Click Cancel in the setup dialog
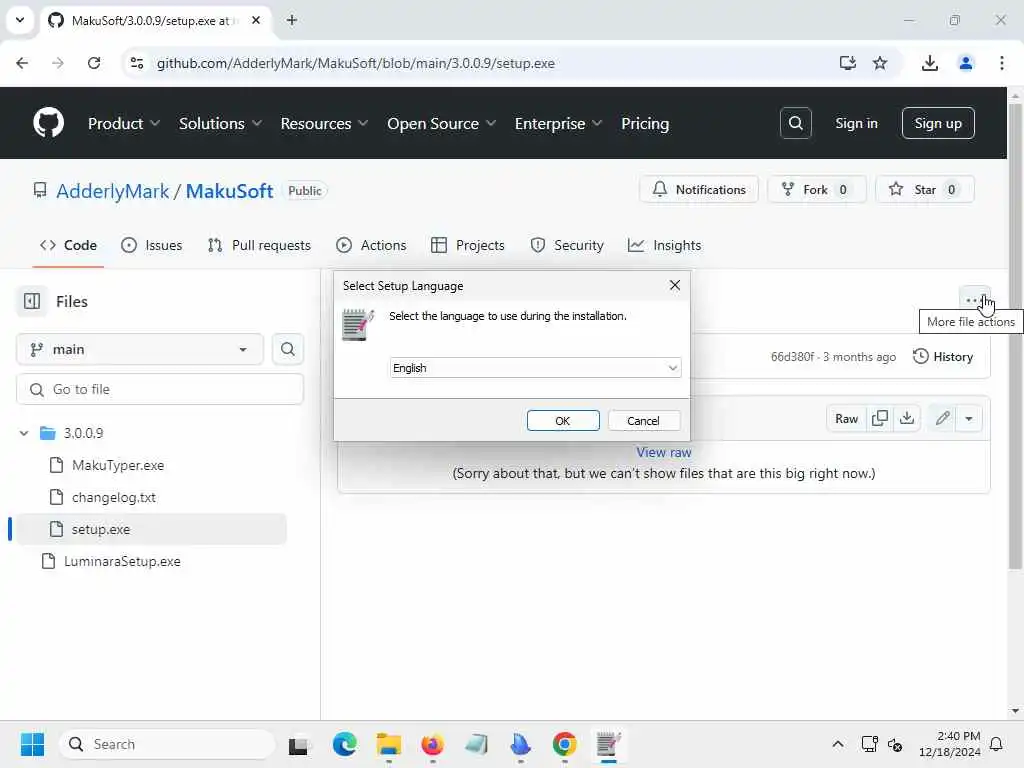The height and width of the screenshot is (768, 1024). pos(643,421)
